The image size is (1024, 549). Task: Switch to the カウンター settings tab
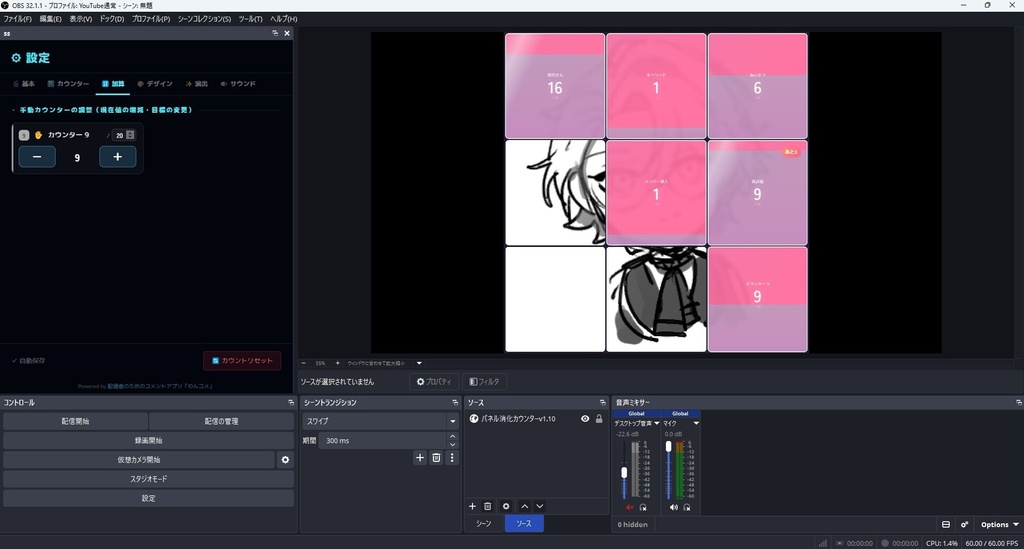68,84
